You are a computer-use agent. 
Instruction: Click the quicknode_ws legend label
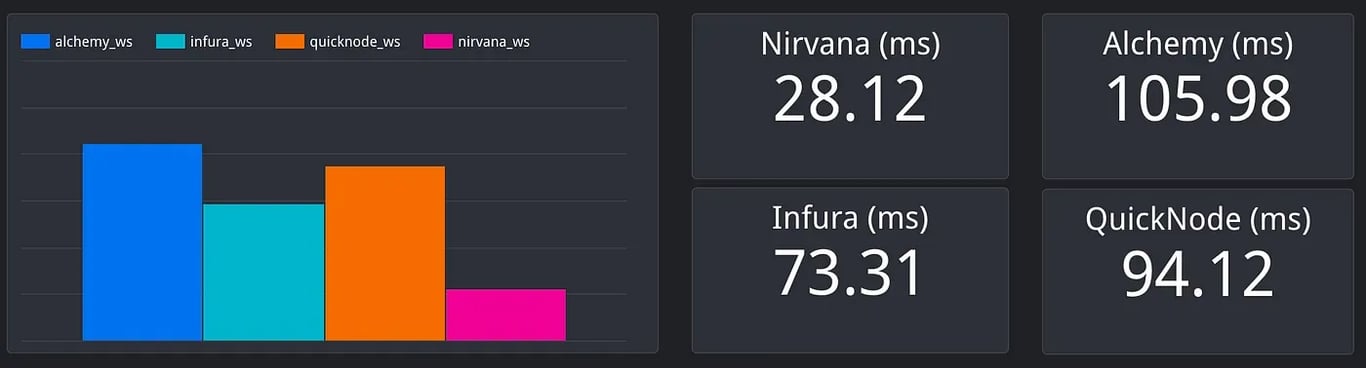click(355, 42)
